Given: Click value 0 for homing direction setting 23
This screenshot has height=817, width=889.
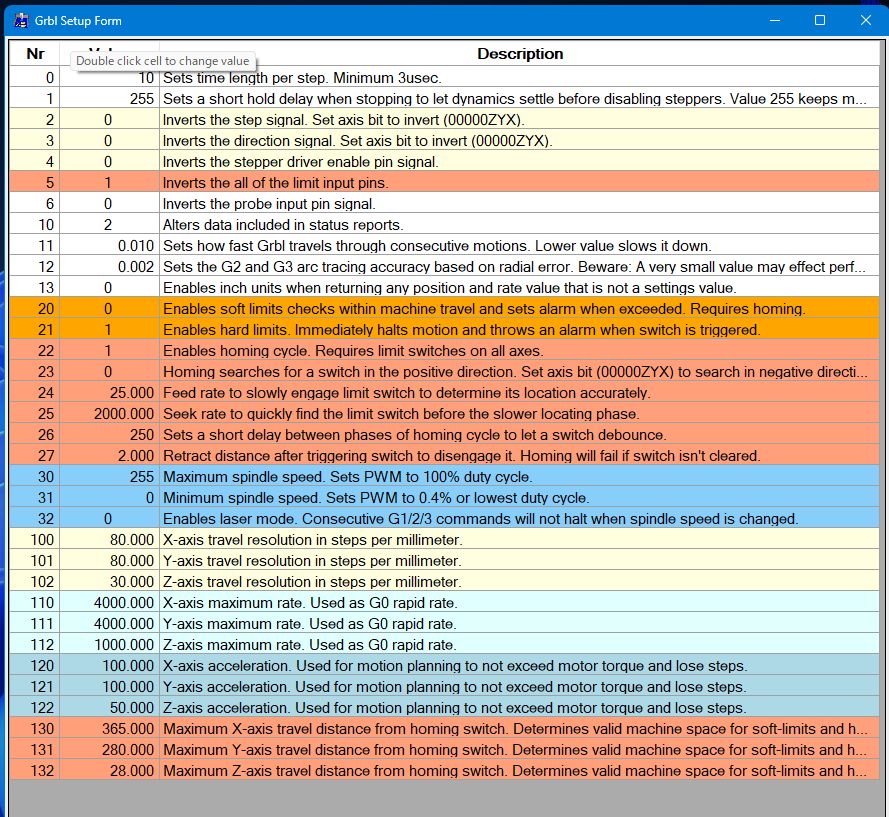Looking at the screenshot, I should tap(109, 371).
